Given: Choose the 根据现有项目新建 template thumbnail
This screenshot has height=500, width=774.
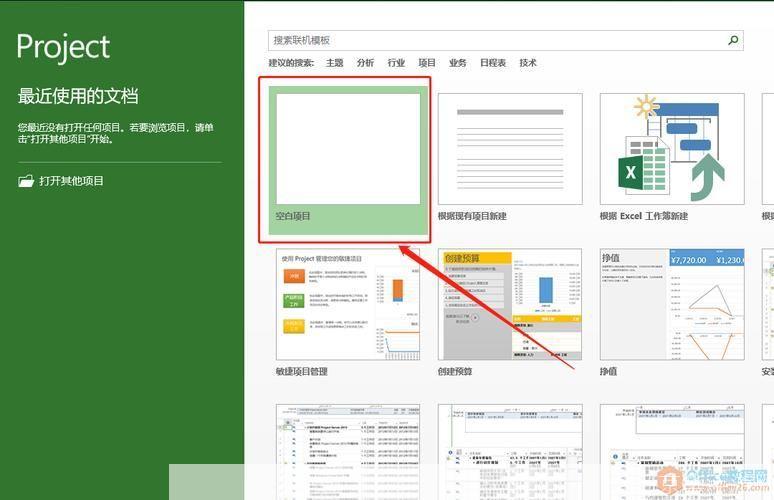Looking at the screenshot, I should [510, 149].
